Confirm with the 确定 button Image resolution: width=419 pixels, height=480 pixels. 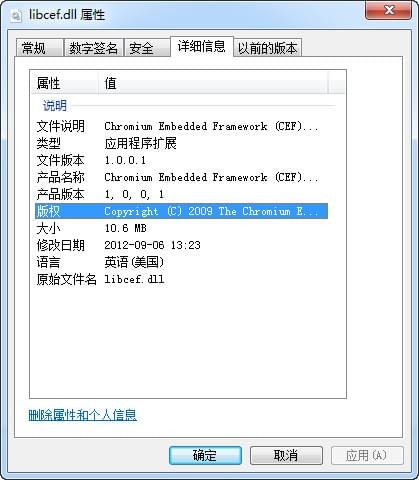tap(205, 455)
